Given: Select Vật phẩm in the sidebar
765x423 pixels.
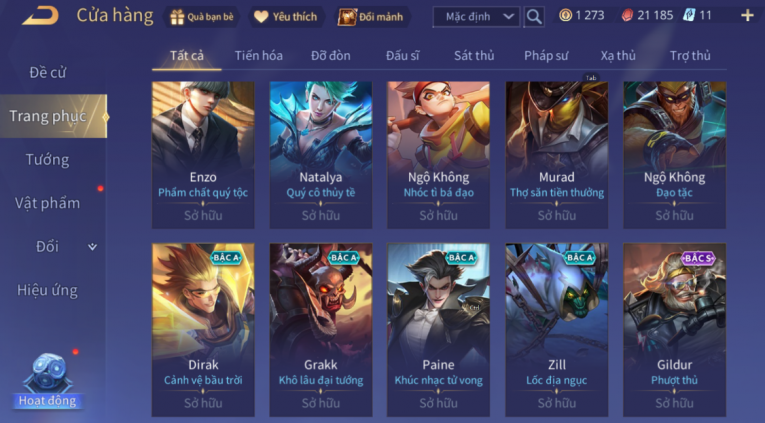Looking at the screenshot, I should click(x=47, y=203).
